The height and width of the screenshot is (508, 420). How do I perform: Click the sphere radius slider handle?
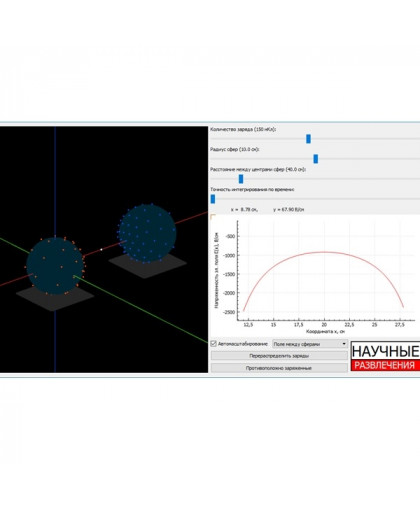click(316, 159)
